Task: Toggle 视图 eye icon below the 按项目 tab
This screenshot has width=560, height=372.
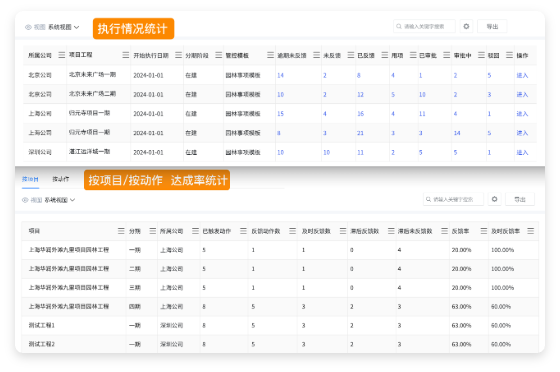Action: coord(25,200)
